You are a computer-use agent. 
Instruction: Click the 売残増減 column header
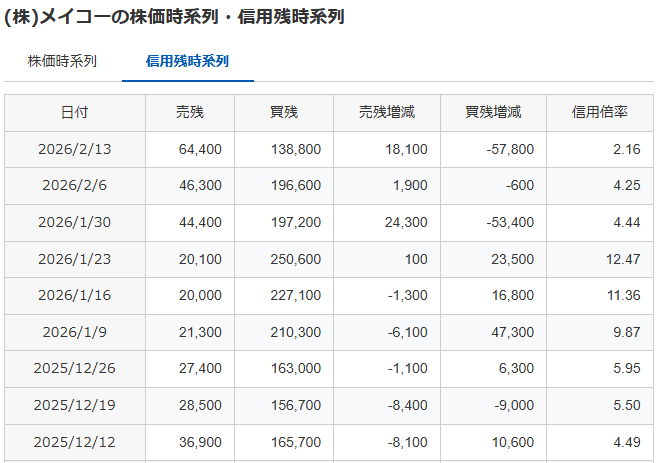click(387, 113)
